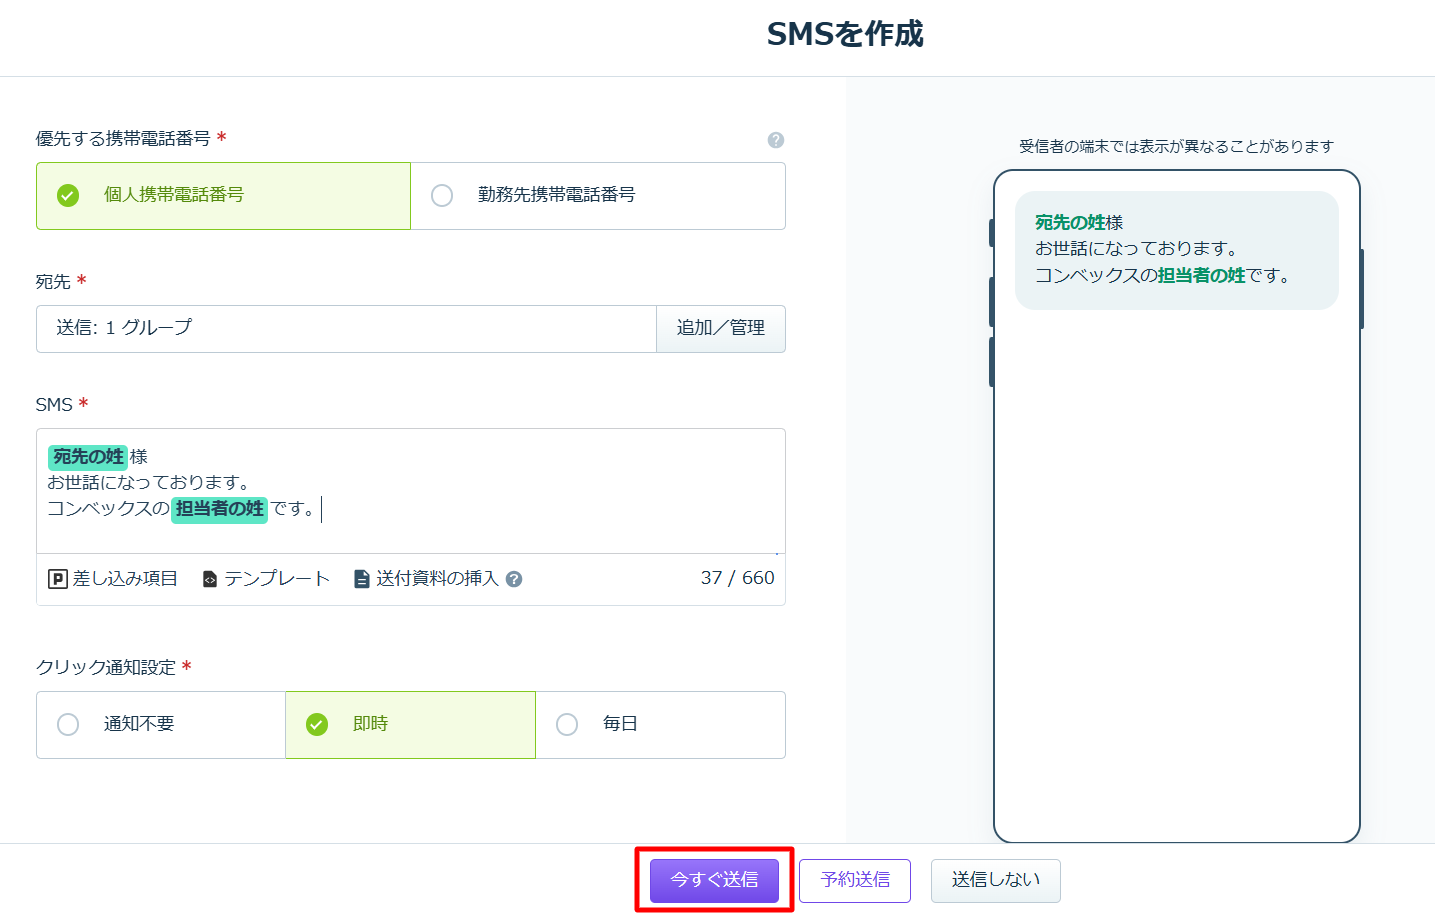Click 今すぐ送信 to send now
This screenshot has width=1435, height=918.
[714, 880]
